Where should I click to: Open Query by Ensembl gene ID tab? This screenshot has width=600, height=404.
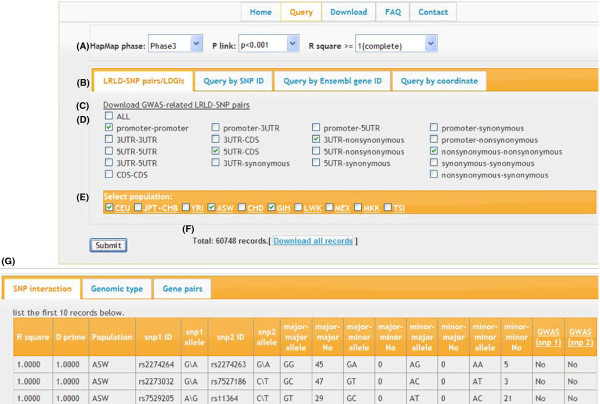tap(333, 81)
